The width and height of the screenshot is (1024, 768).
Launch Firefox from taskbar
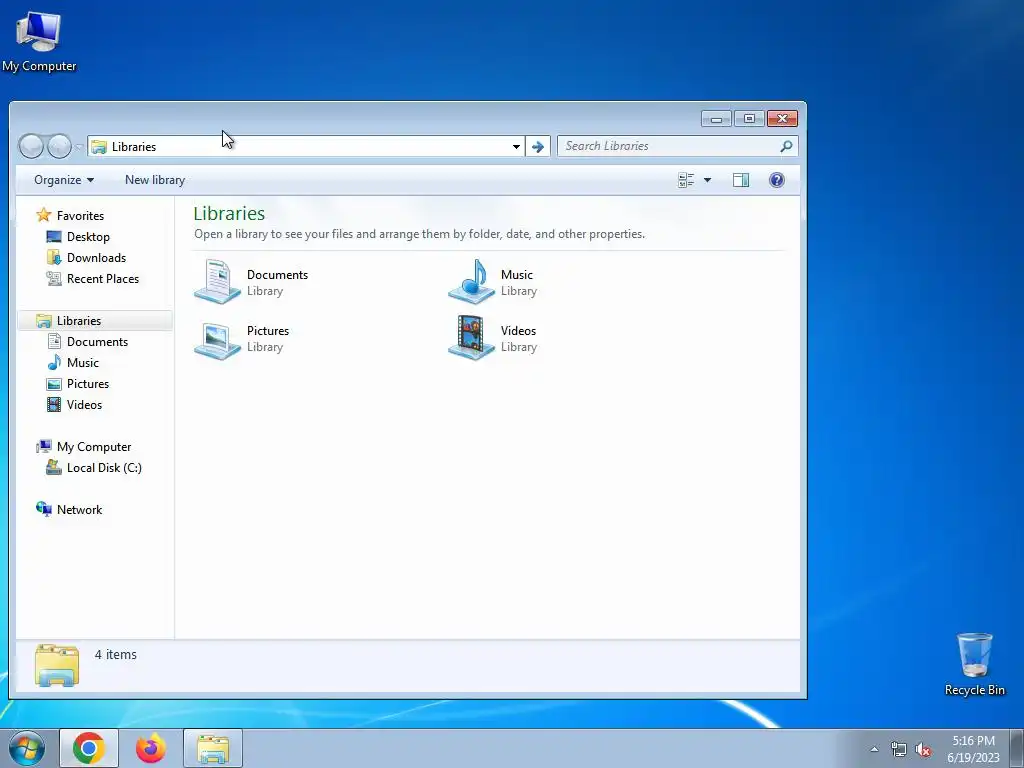(x=151, y=748)
